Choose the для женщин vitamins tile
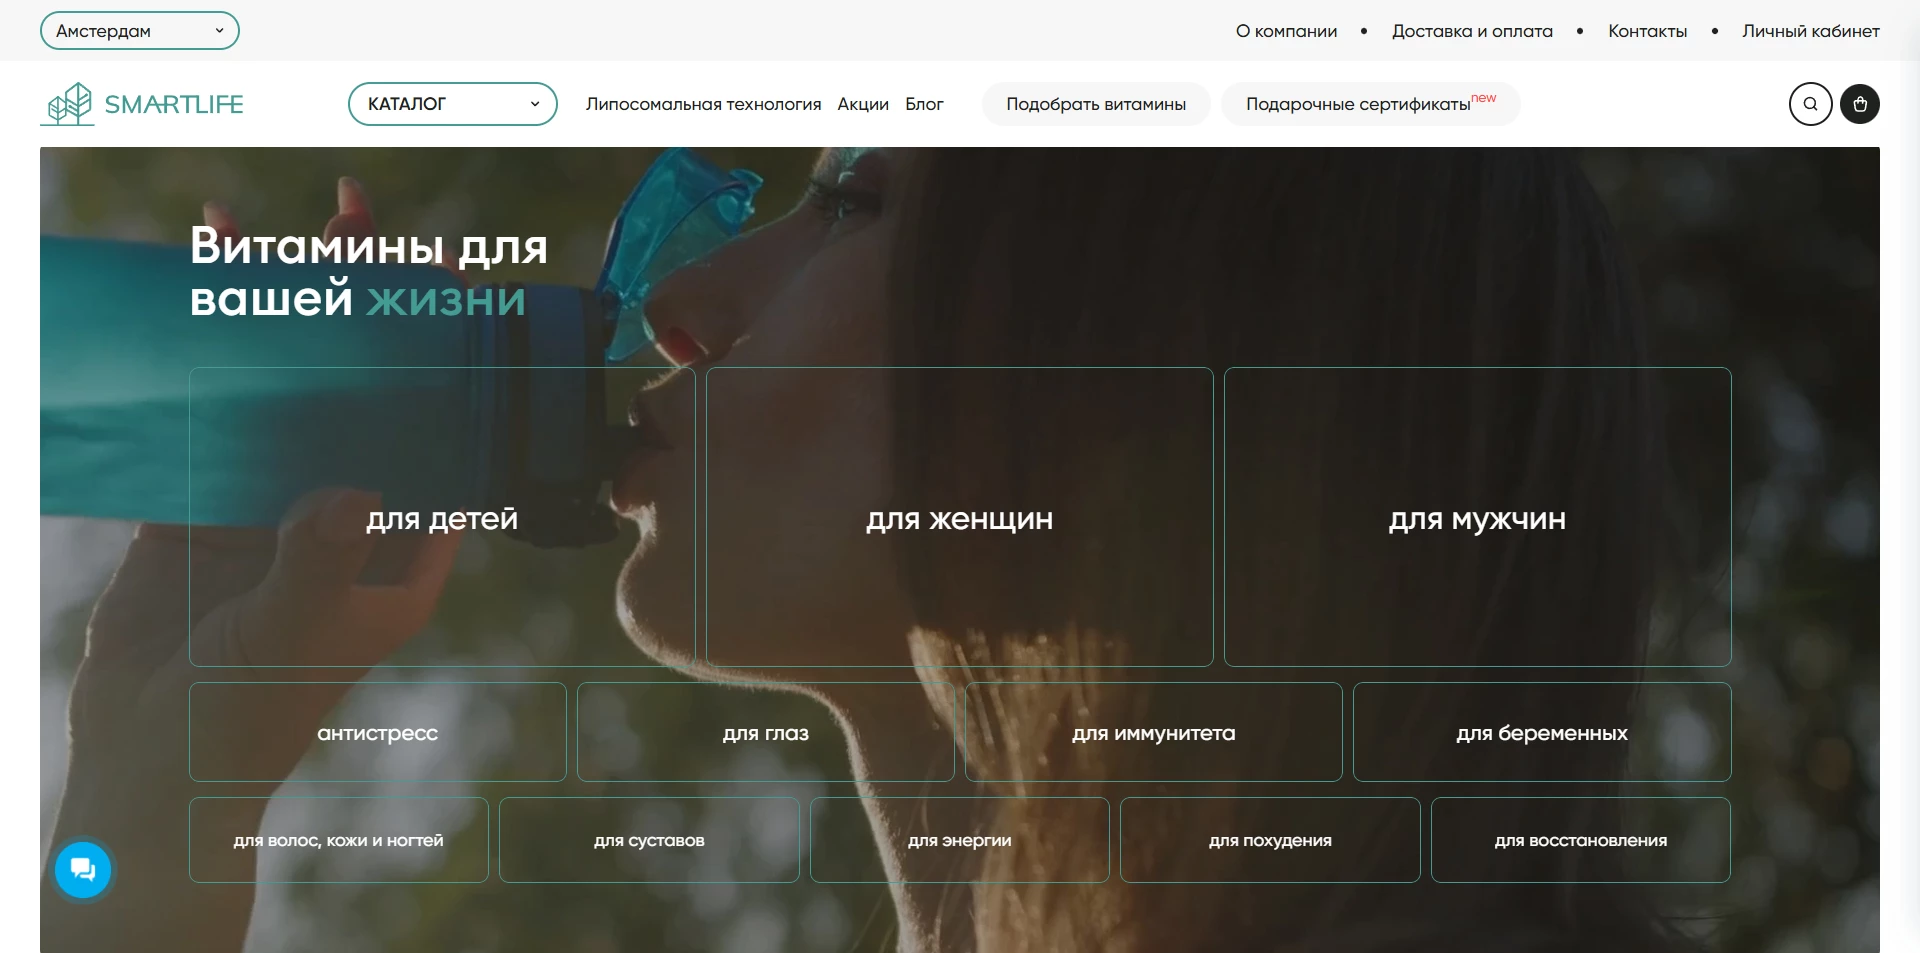Viewport: 1920px width, 953px height. tap(959, 517)
